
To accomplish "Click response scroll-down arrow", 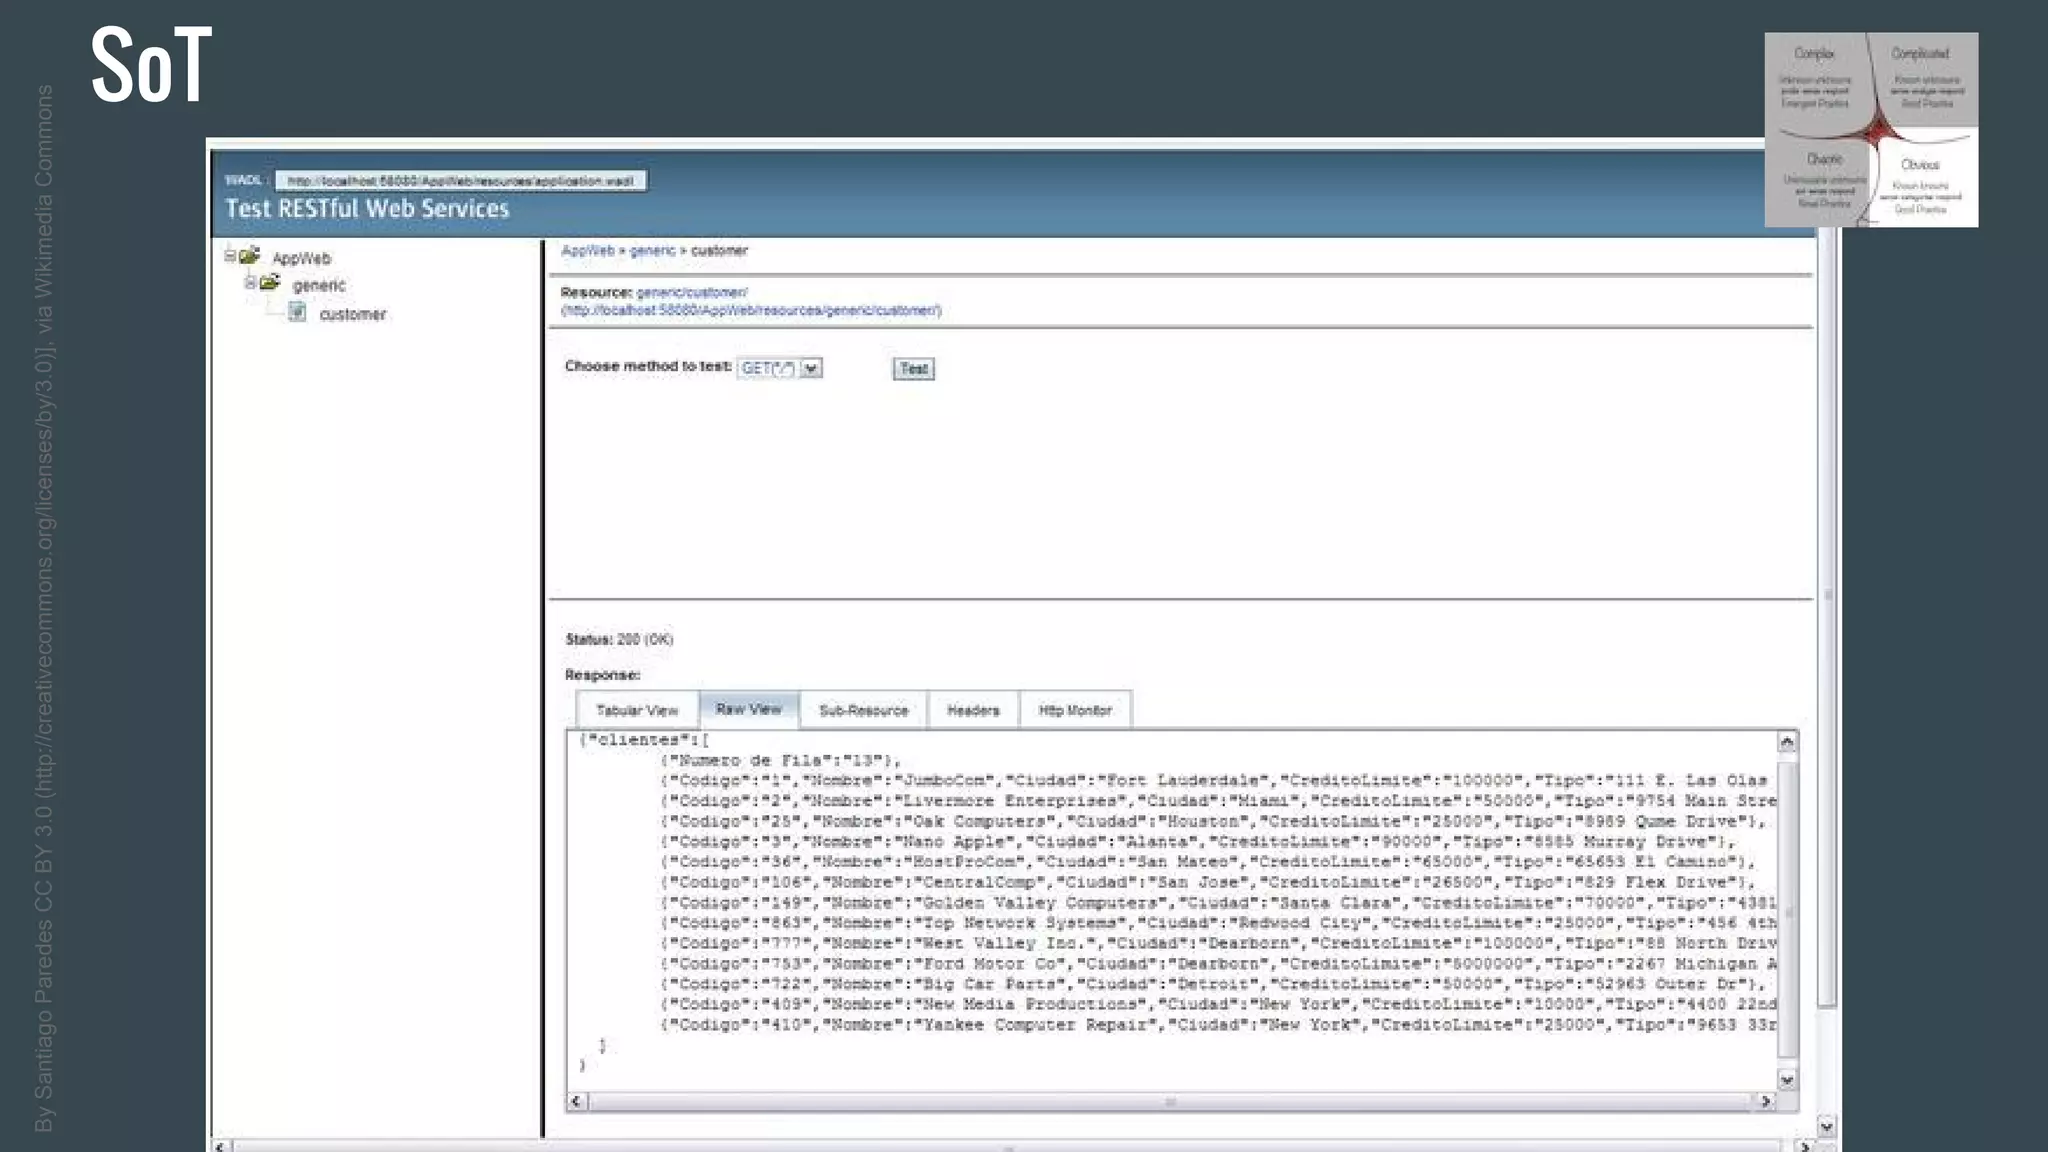I will coord(1787,1080).
